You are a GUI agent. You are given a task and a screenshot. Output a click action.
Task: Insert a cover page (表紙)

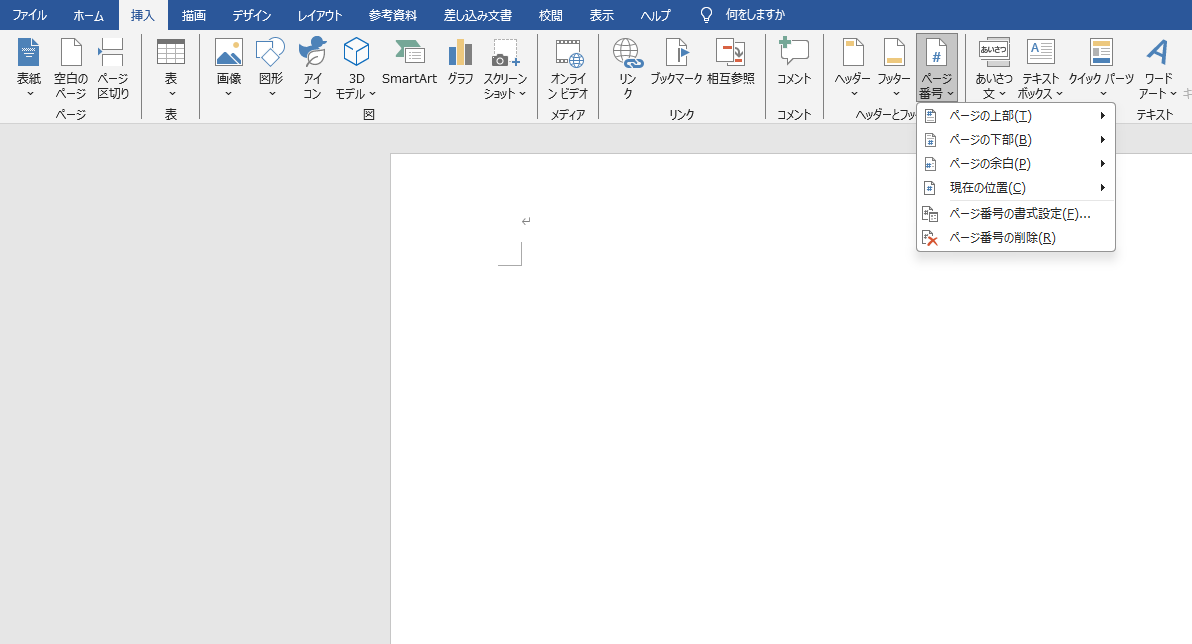[29, 68]
